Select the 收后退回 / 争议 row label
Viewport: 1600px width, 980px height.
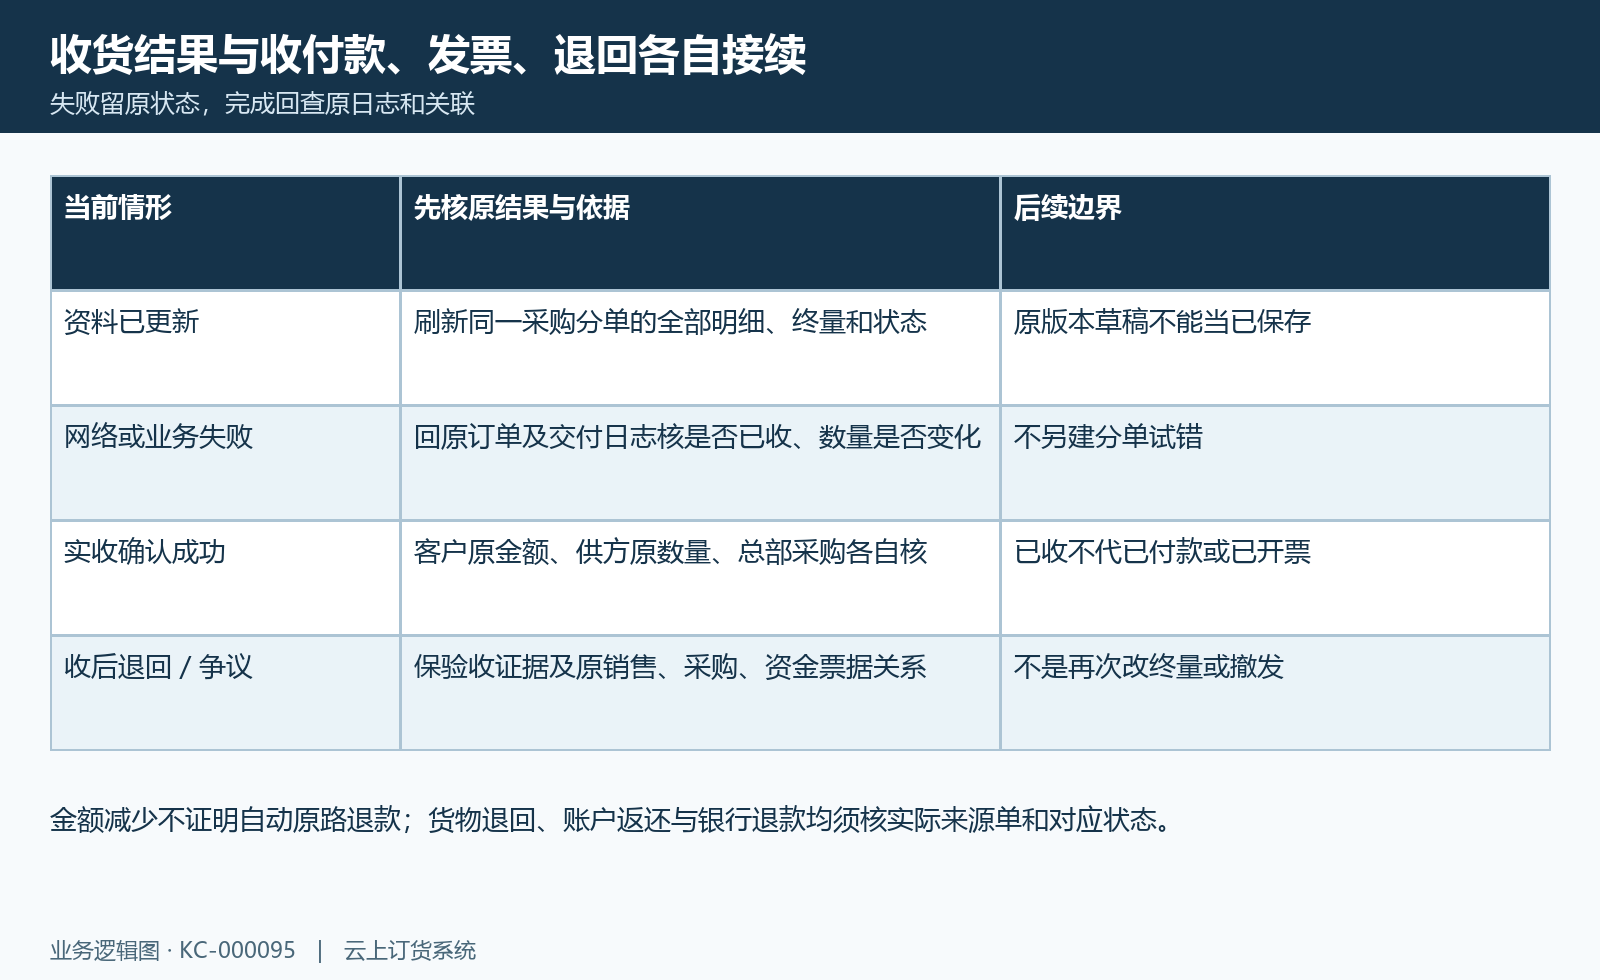(225, 693)
